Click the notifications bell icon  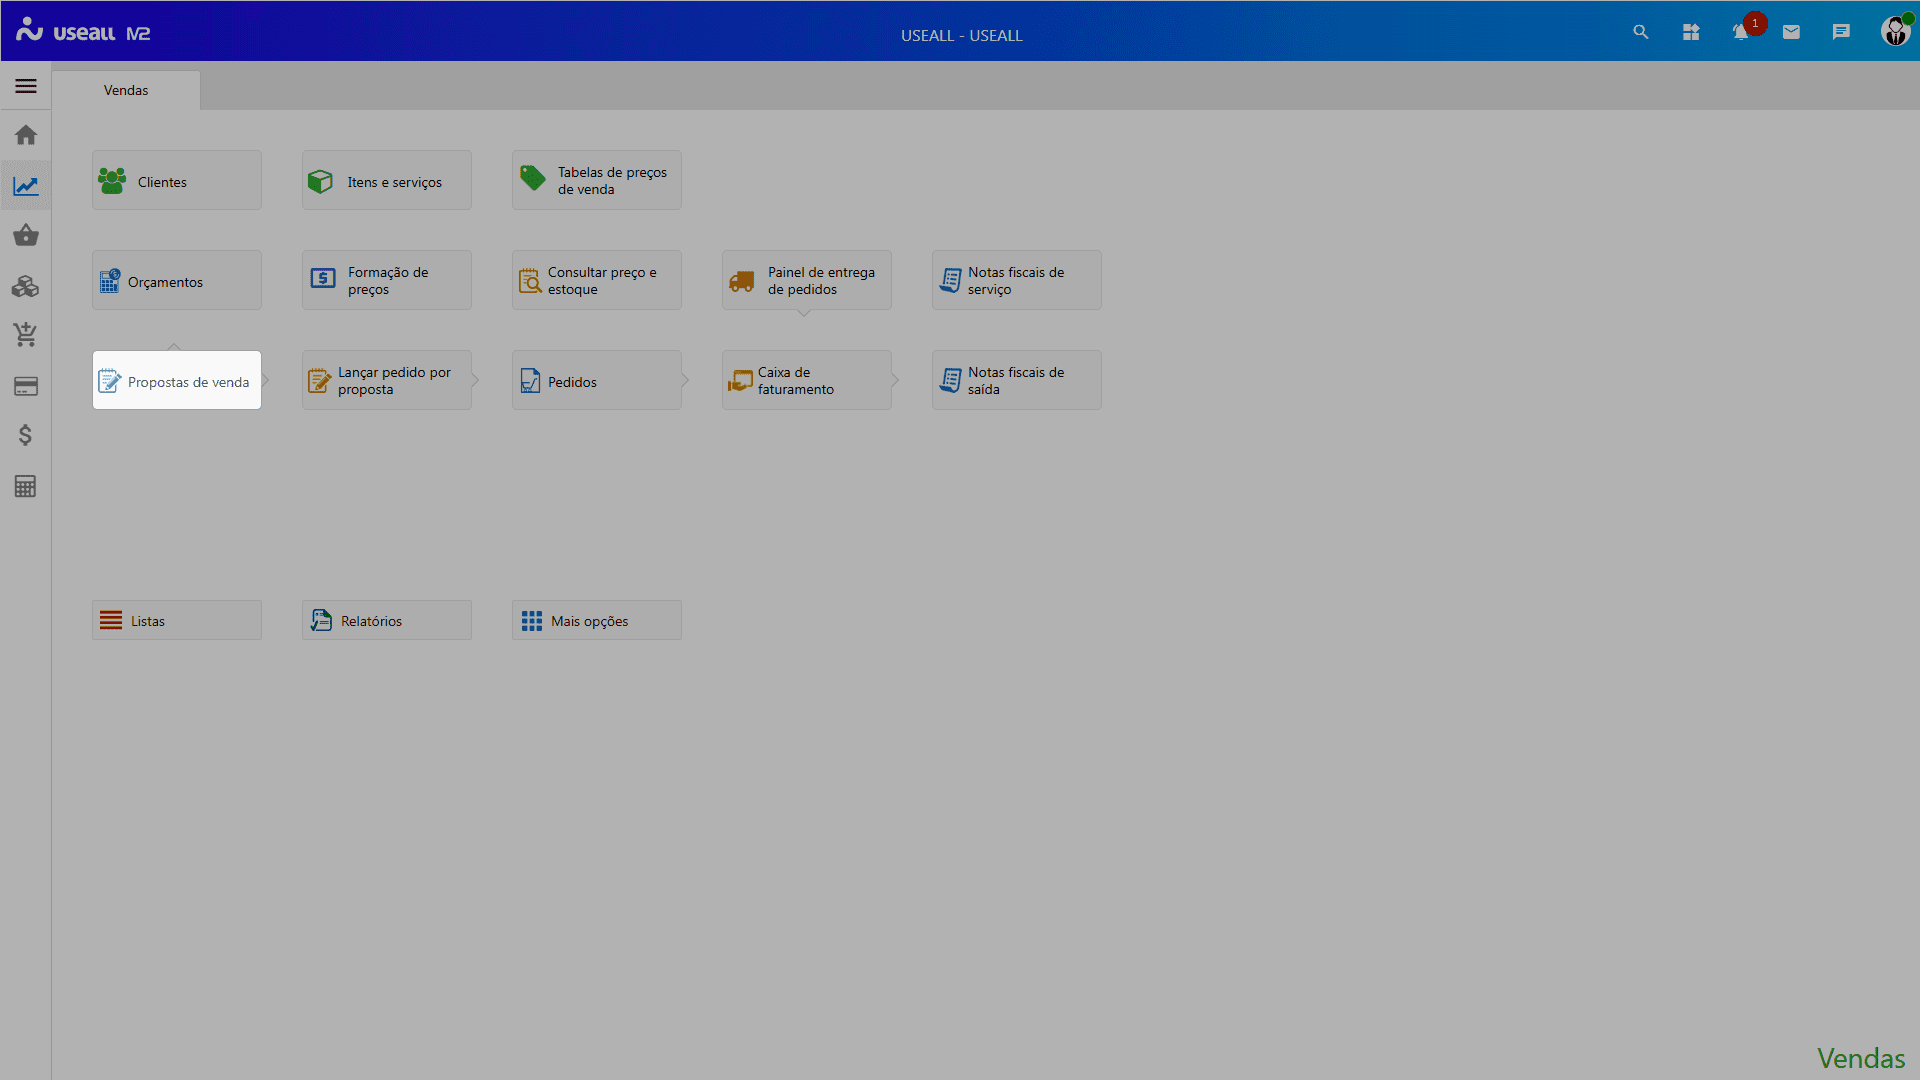tap(1741, 32)
